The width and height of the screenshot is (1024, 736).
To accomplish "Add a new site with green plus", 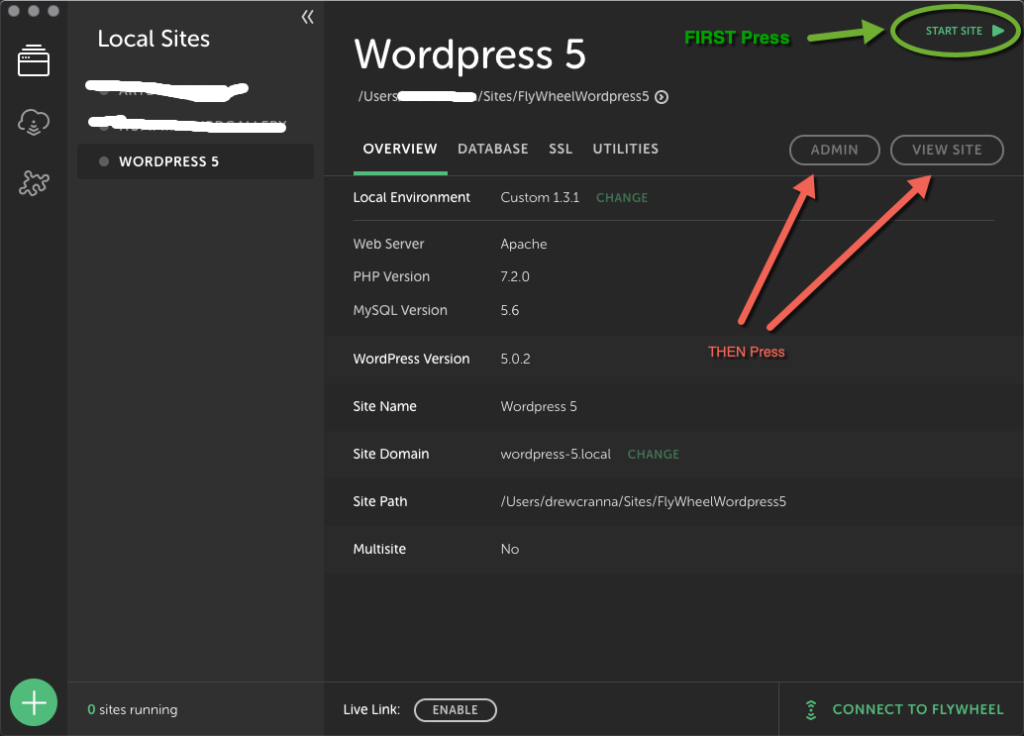I will (x=34, y=702).
